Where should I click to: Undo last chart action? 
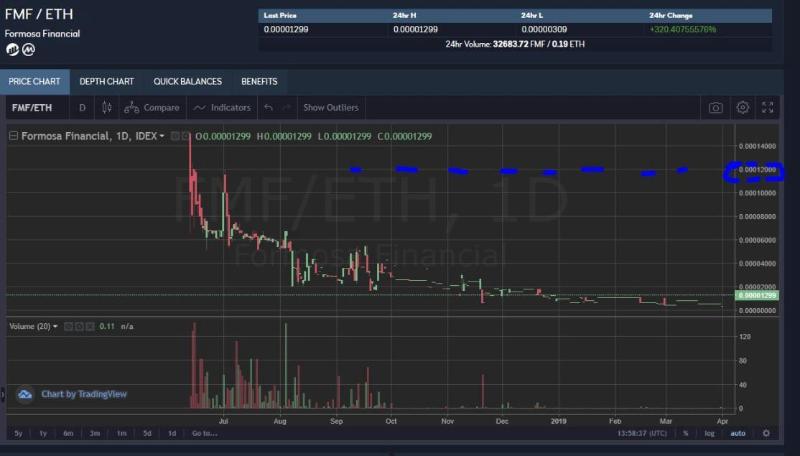268,108
